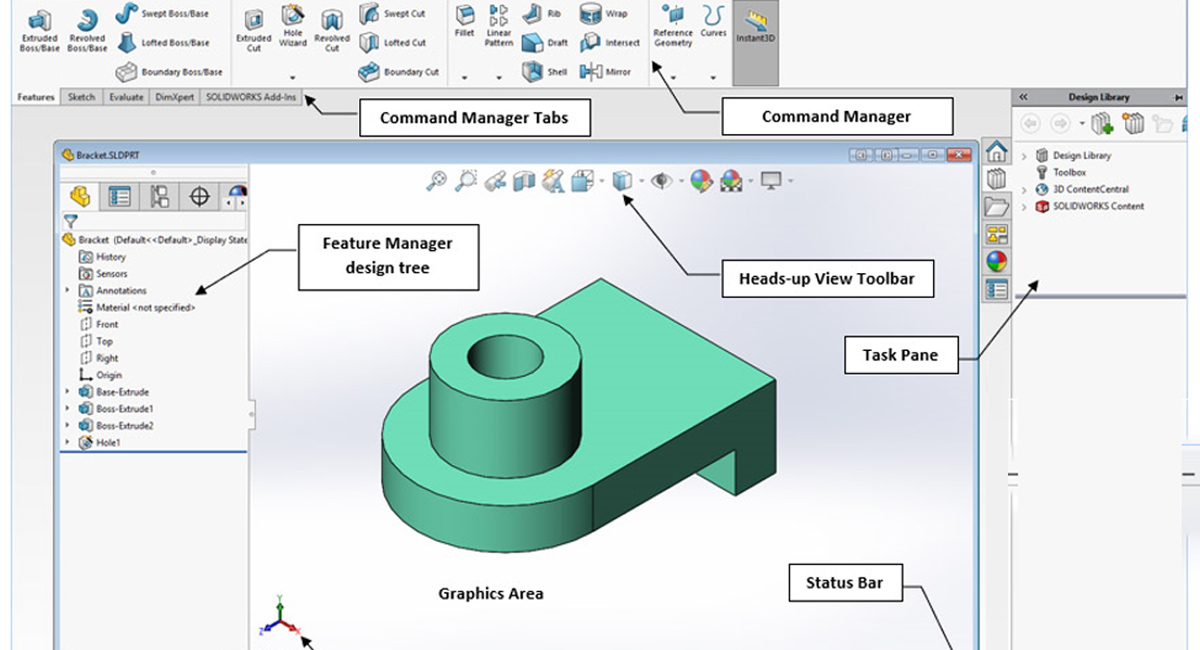
Task: Open the Reference Geometry dropdown arrow
Action: [673, 77]
